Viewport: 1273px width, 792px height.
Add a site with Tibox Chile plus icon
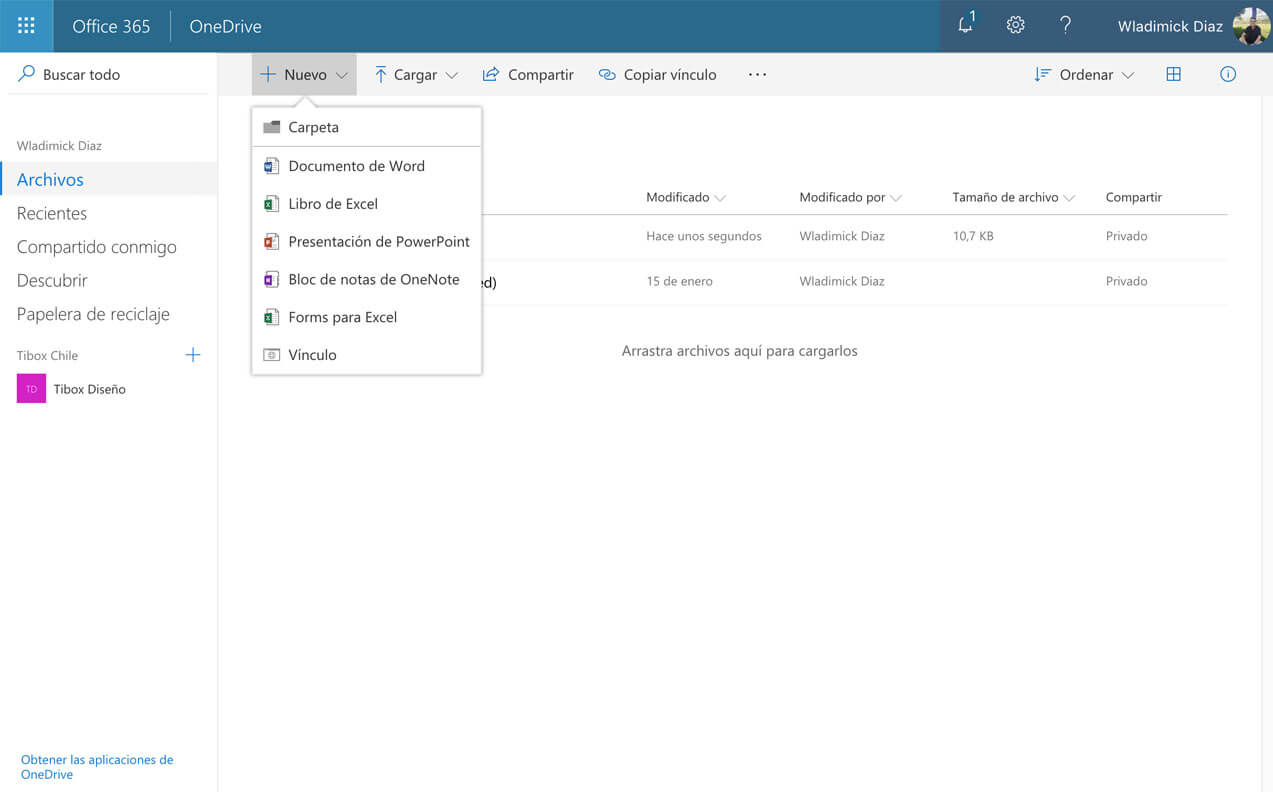(193, 355)
